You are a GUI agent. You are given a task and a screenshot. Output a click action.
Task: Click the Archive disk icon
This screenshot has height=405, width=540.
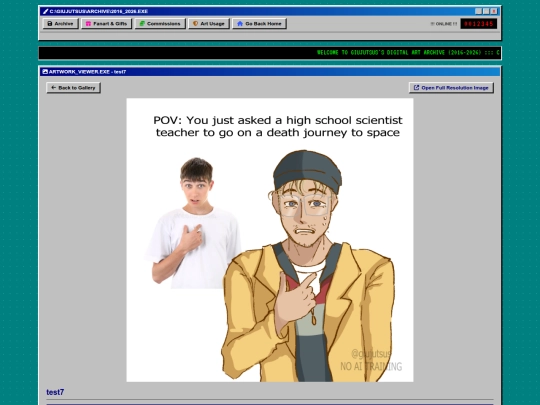50,24
